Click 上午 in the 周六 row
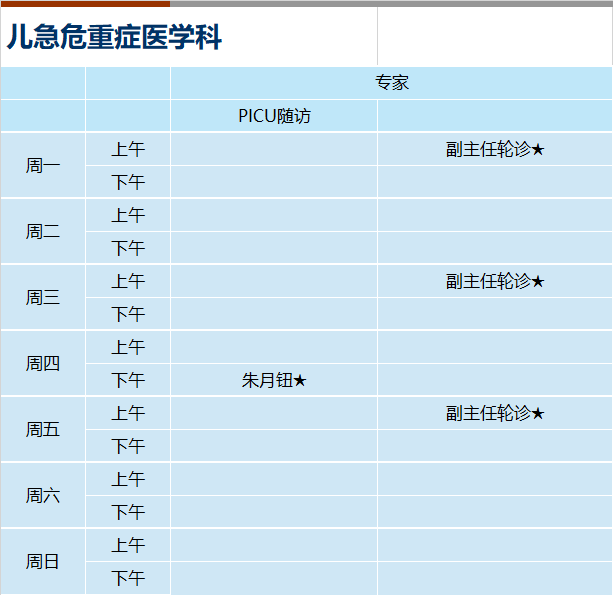613x595 pixels. pyautogui.click(x=128, y=479)
